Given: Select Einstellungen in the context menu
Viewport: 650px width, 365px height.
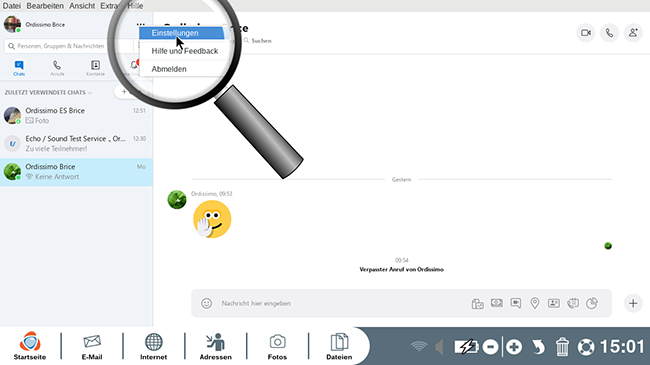Looking at the screenshot, I should [x=182, y=33].
